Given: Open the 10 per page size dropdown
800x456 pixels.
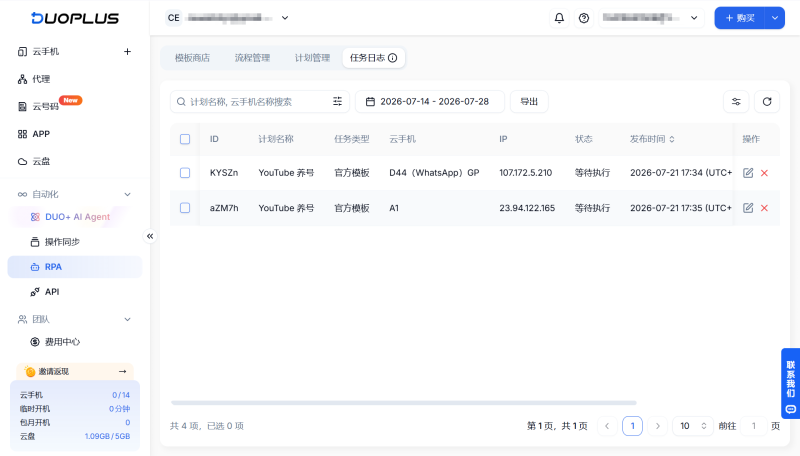Looking at the screenshot, I should [x=693, y=426].
